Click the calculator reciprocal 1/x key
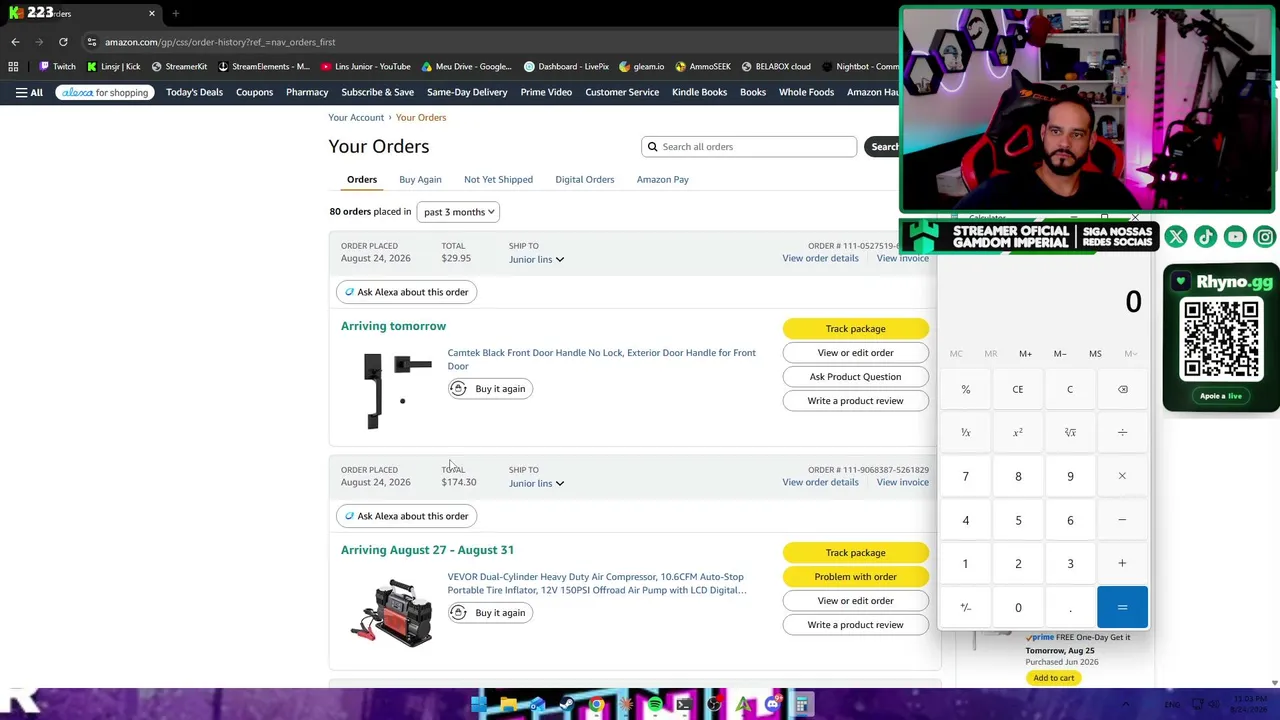 (x=966, y=433)
